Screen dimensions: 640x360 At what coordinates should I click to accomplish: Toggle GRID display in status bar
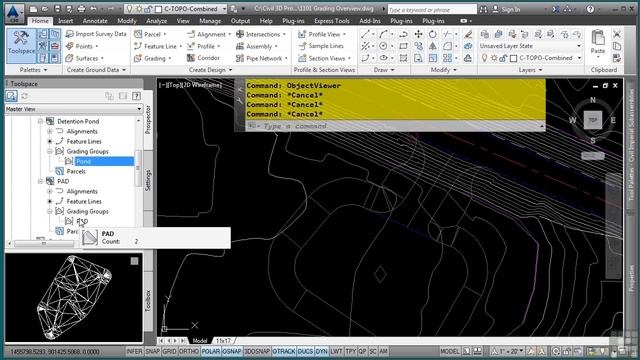tap(169, 351)
